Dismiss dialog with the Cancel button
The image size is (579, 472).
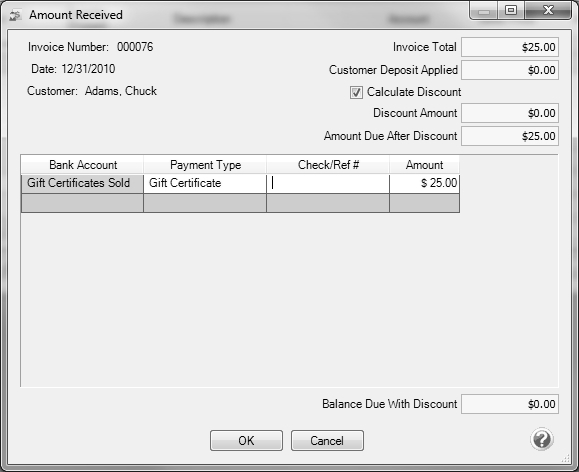click(x=327, y=440)
